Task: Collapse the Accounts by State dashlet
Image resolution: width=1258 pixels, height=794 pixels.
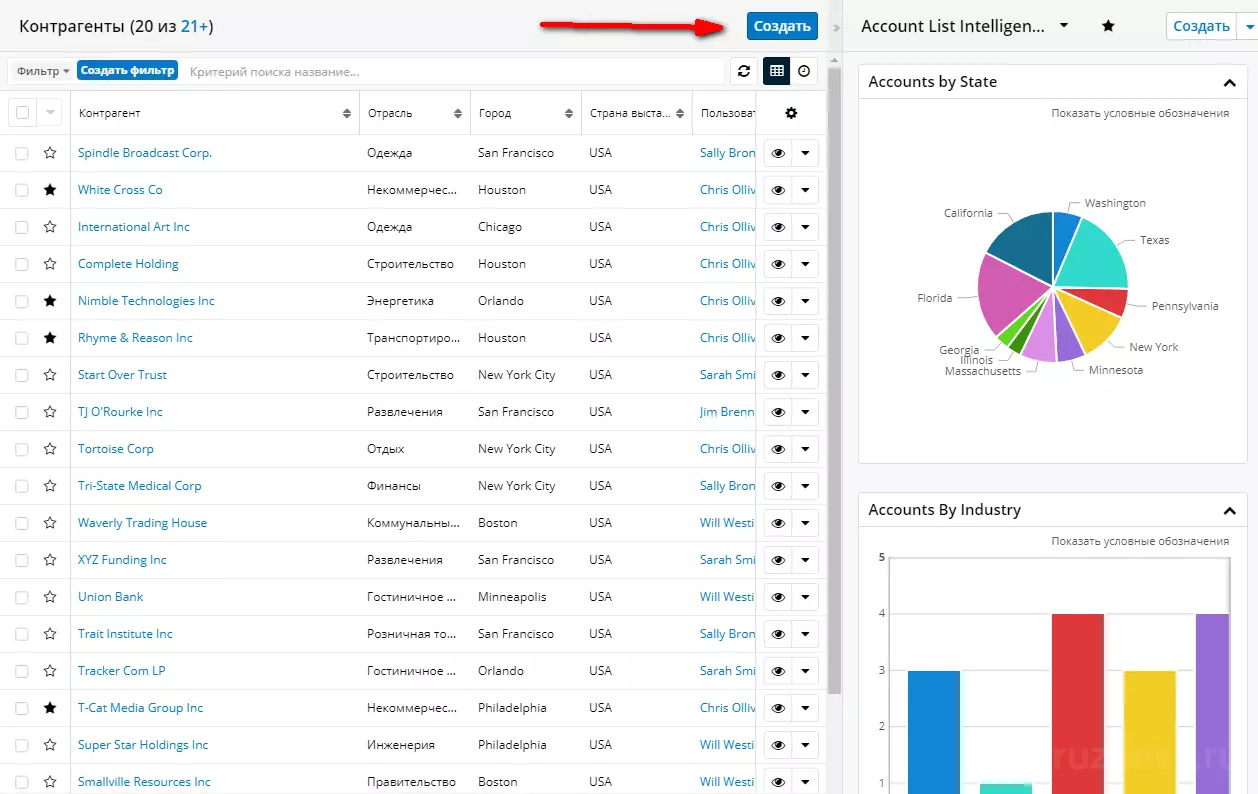Action: click(1229, 83)
